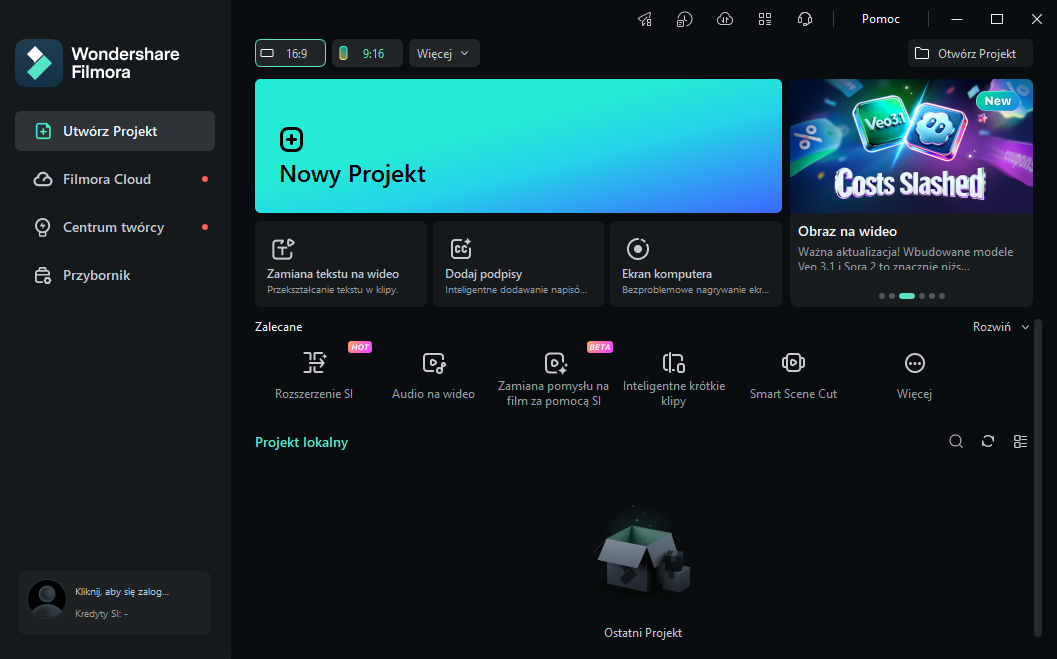Launch Smart Scene Cut feature
The image size is (1057, 659).
click(793, 375)
